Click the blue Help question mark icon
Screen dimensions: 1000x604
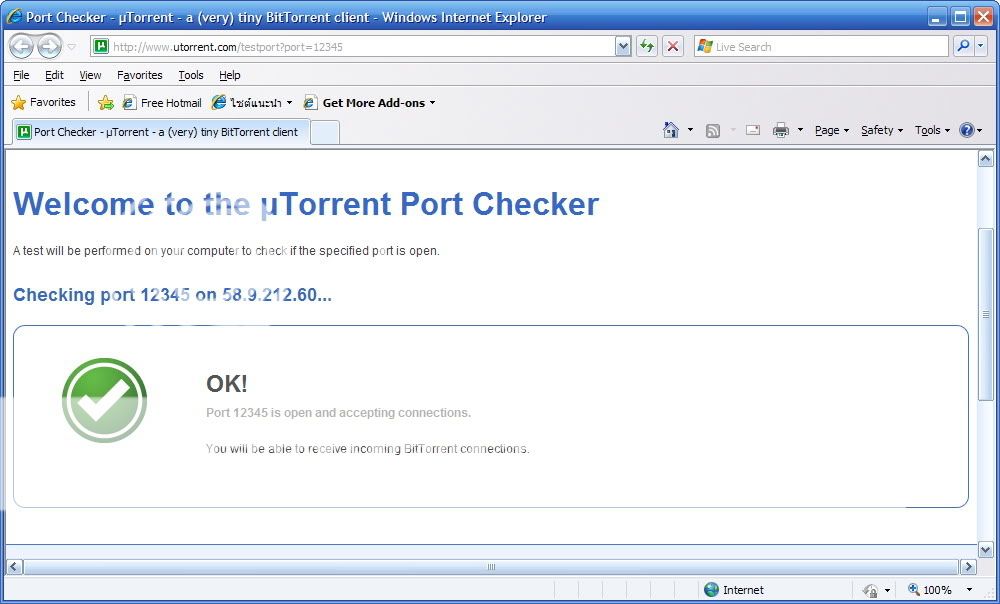coord(967,130)
